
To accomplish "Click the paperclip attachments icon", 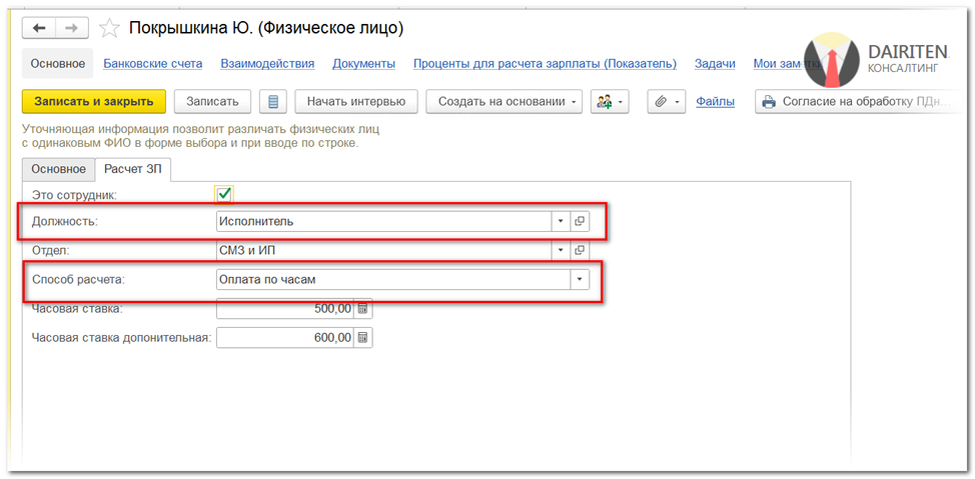I will coord(666,101).
